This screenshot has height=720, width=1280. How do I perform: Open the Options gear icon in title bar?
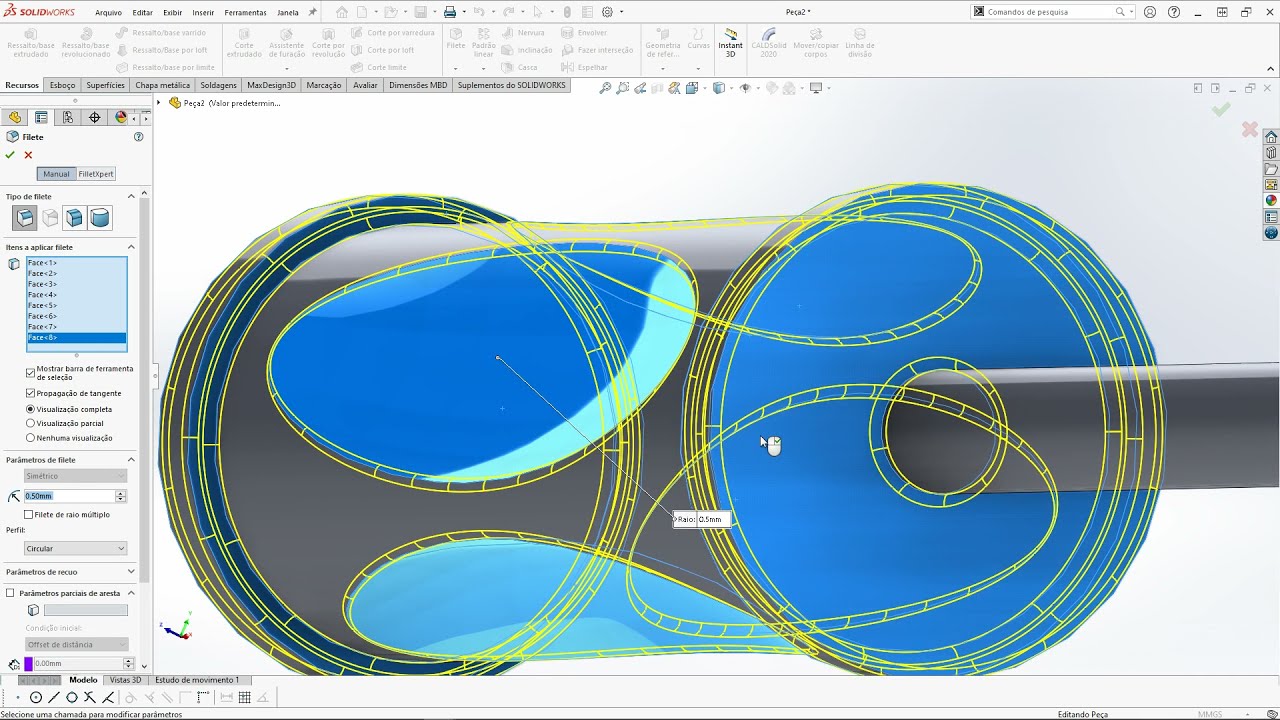click(607, 12)
